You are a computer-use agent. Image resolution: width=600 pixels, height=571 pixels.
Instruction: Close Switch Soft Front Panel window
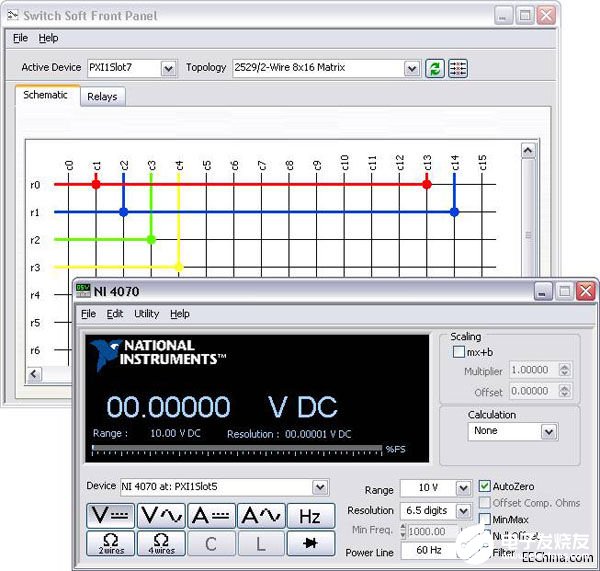pos(546,16)
